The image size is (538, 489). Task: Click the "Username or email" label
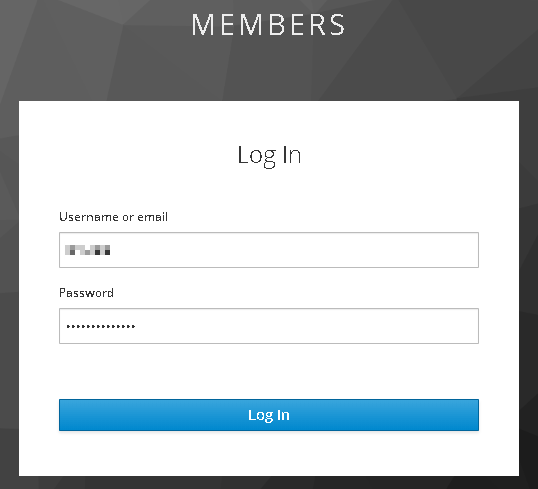tap(113, 217)
